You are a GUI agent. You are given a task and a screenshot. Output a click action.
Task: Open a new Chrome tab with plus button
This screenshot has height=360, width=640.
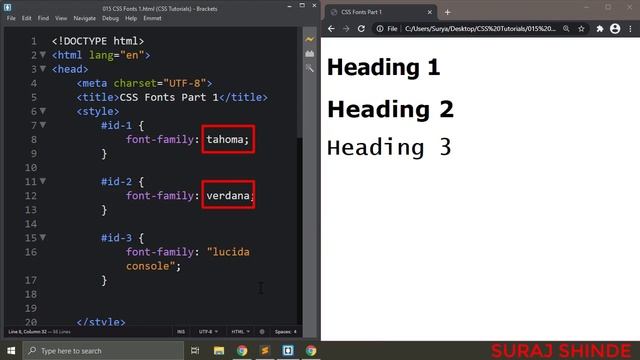point(447,12)
